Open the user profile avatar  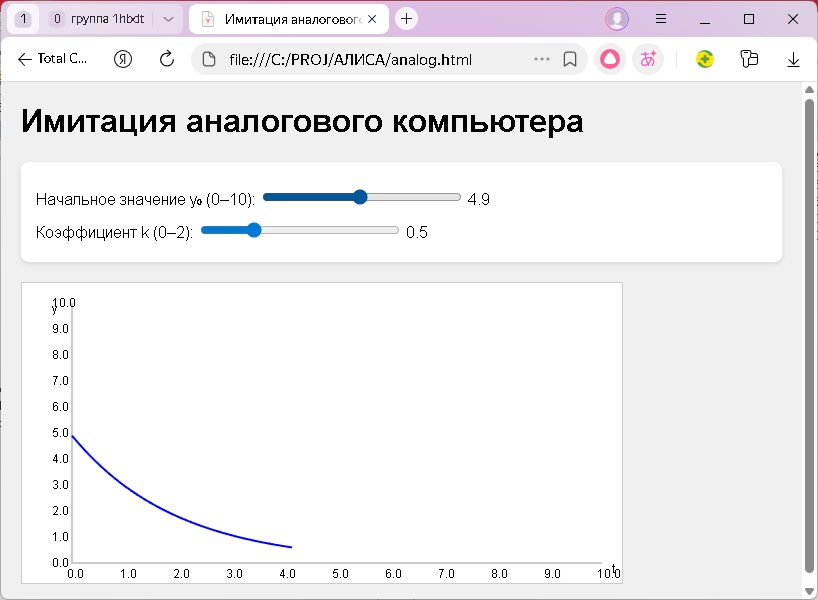coord(617,19)
